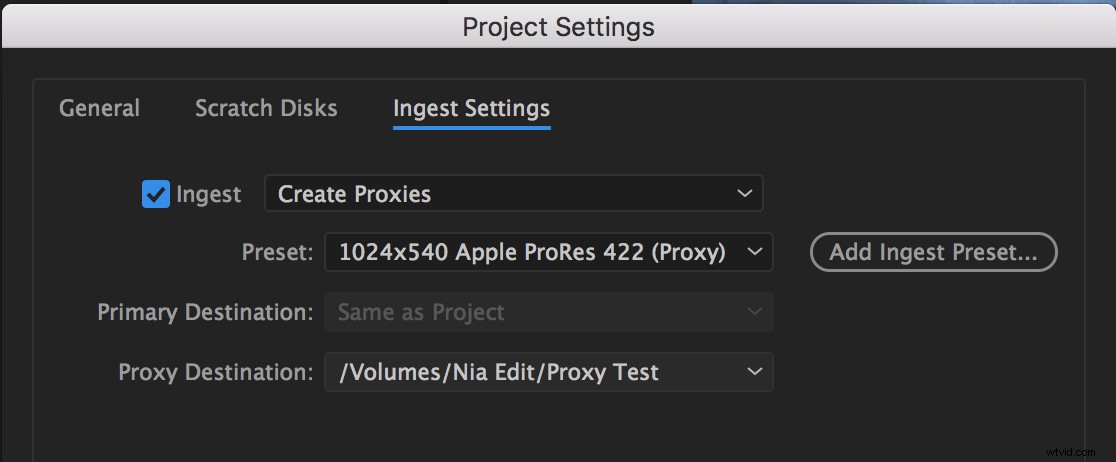Select the Ingest Settings tab
The height and width of the screenshot is (462, 1116).
pos(471,108)
